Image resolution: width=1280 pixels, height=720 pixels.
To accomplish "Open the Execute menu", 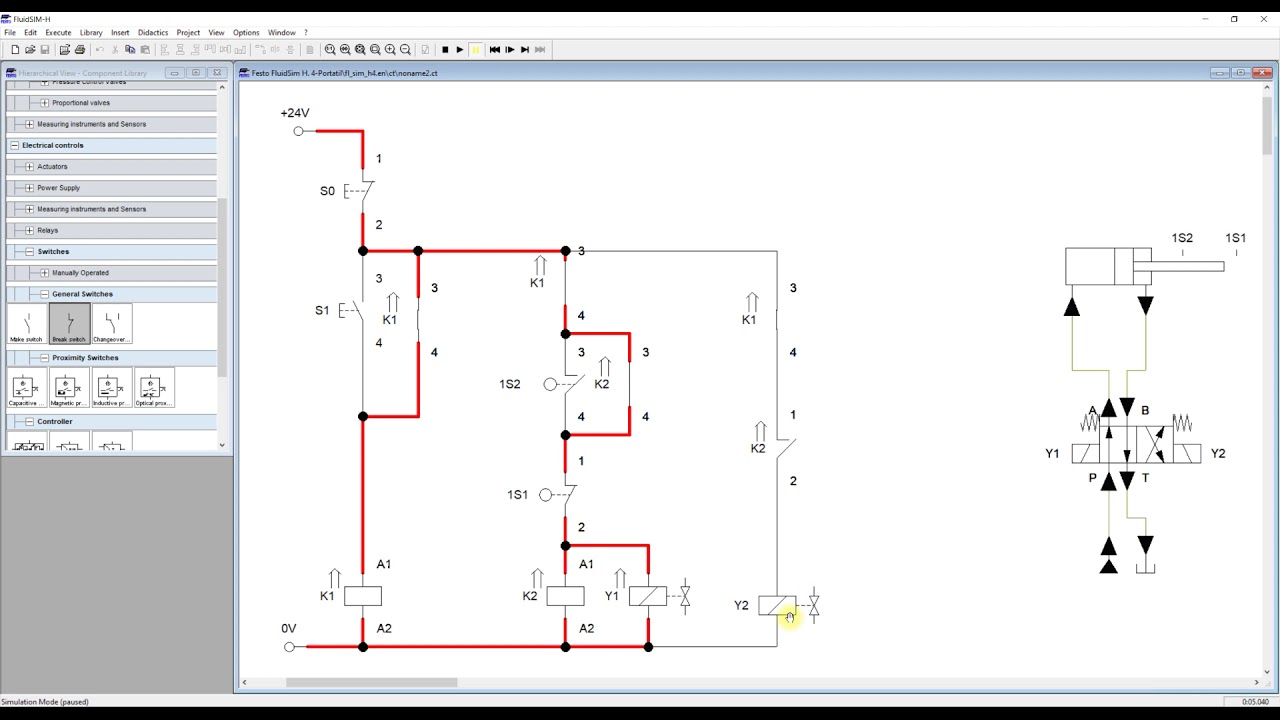I will pos(58,33).
